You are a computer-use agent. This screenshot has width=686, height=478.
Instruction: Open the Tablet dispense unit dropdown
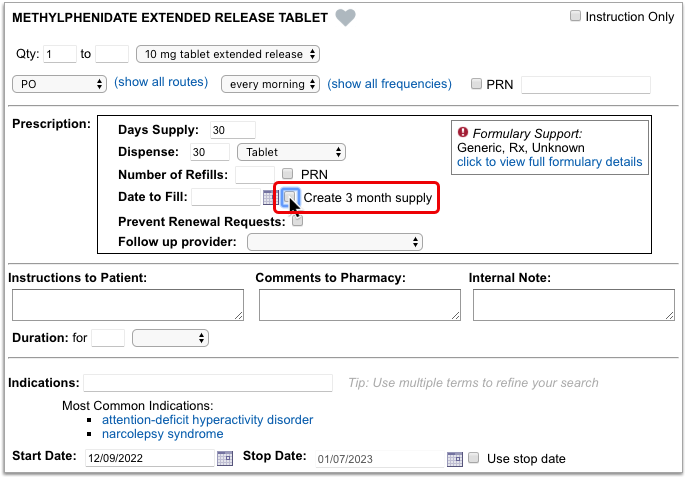[291, 152]
